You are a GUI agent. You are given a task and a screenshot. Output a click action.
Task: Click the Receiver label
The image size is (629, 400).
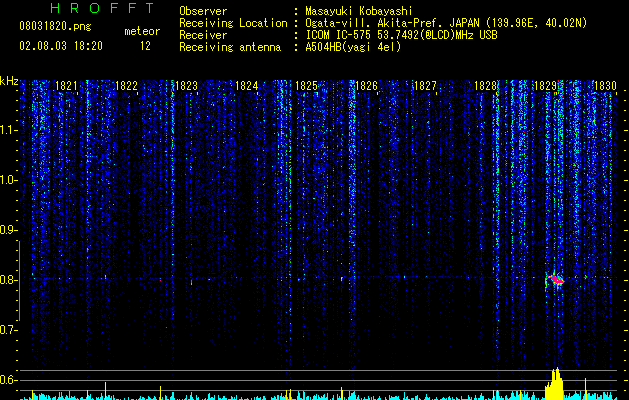pos(203,35)
